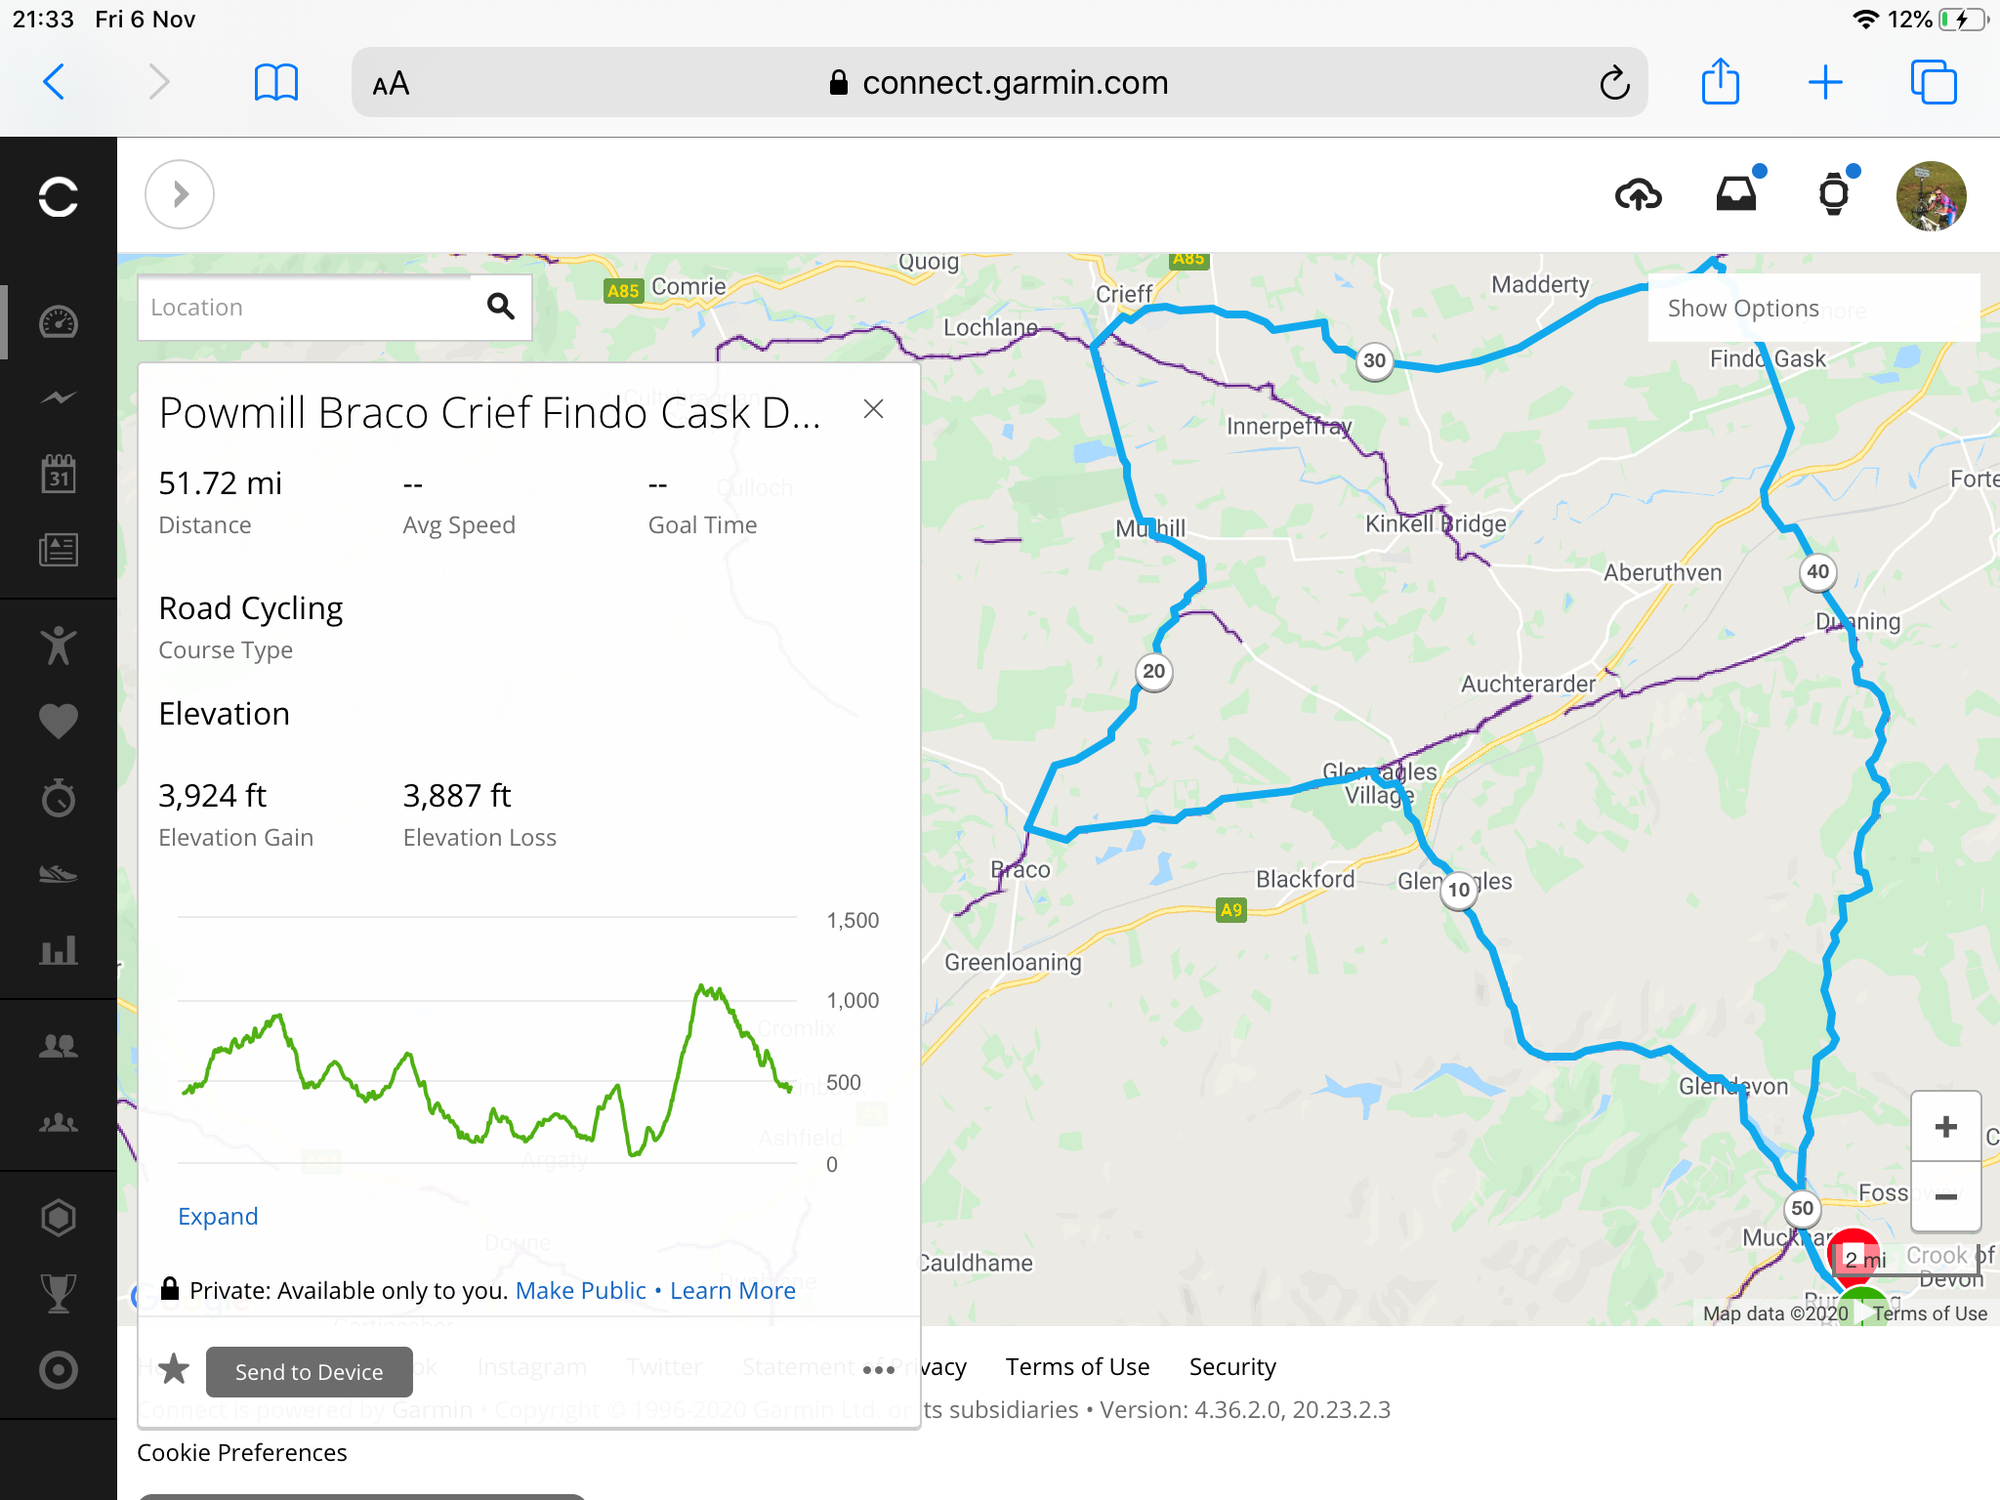Expand the sidebar with the arrow chevron
The width and height of the screenshot is (2000, 1500).
pyautogui.click(x=179, y=194)
